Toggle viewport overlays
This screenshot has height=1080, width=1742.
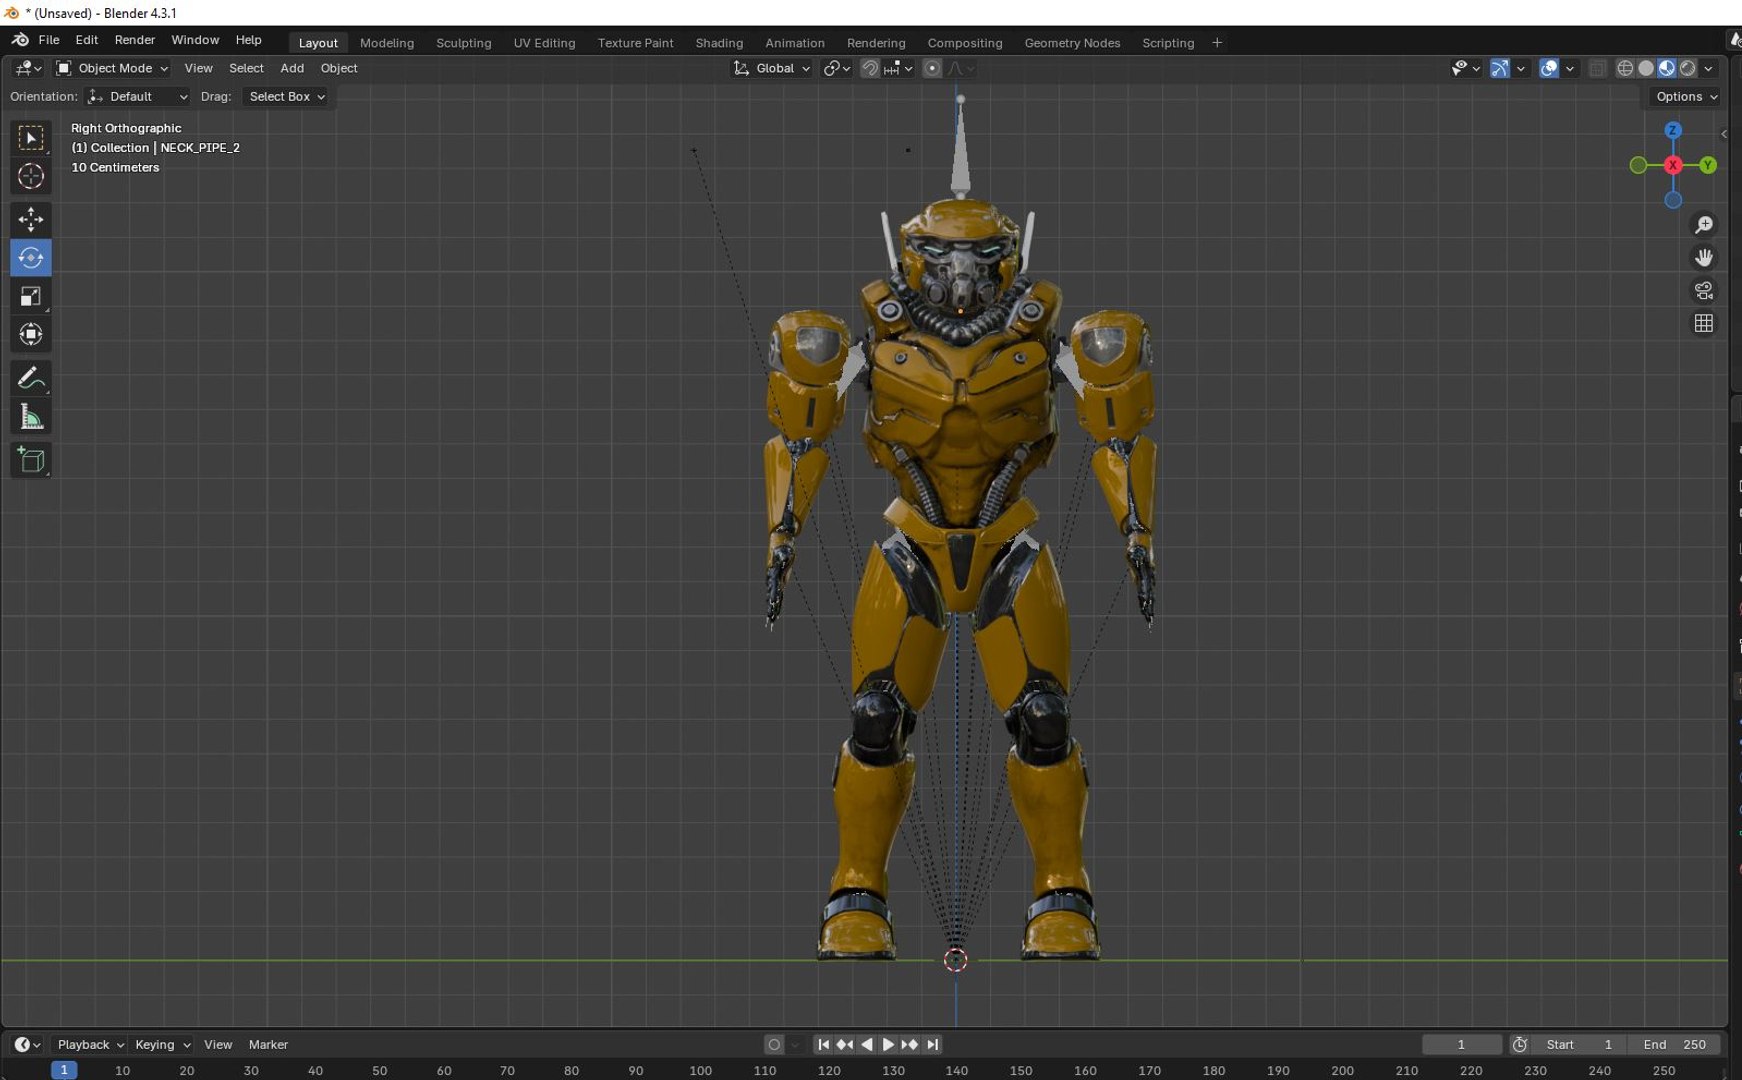pyautogui.click(x=1549, y=68)
